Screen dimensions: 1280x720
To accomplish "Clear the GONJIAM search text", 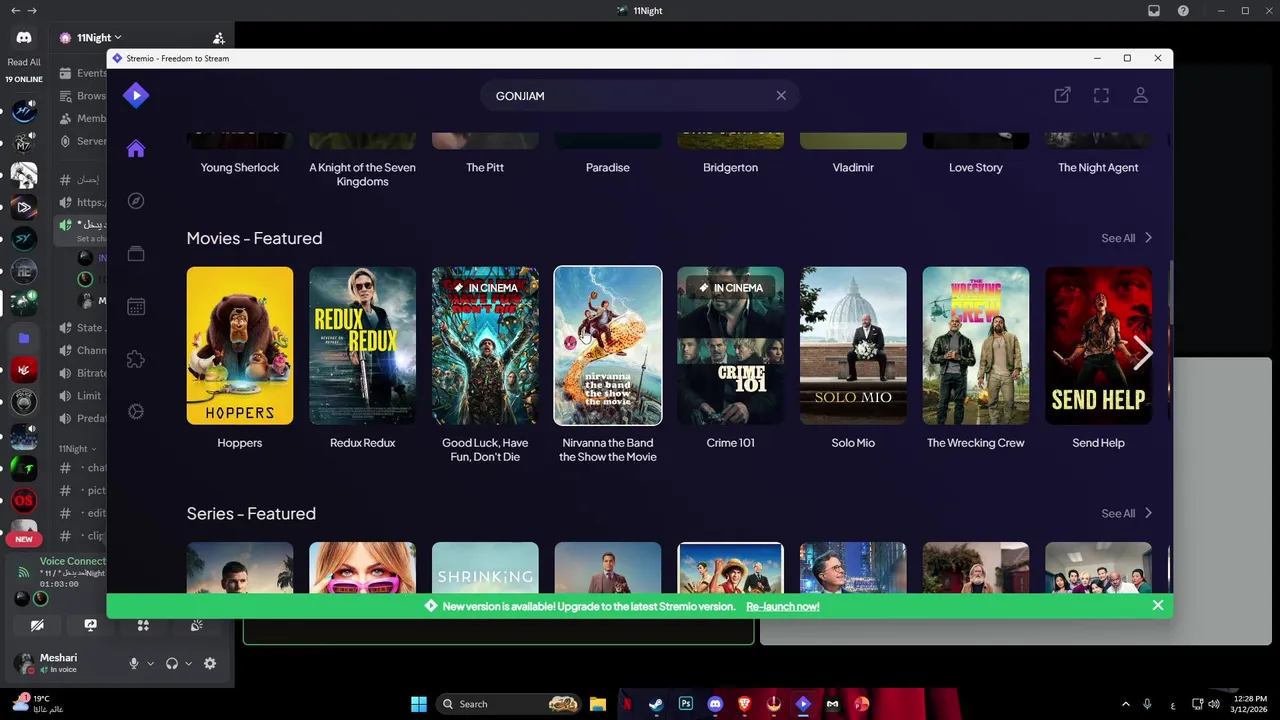I will tap(781, 96).
